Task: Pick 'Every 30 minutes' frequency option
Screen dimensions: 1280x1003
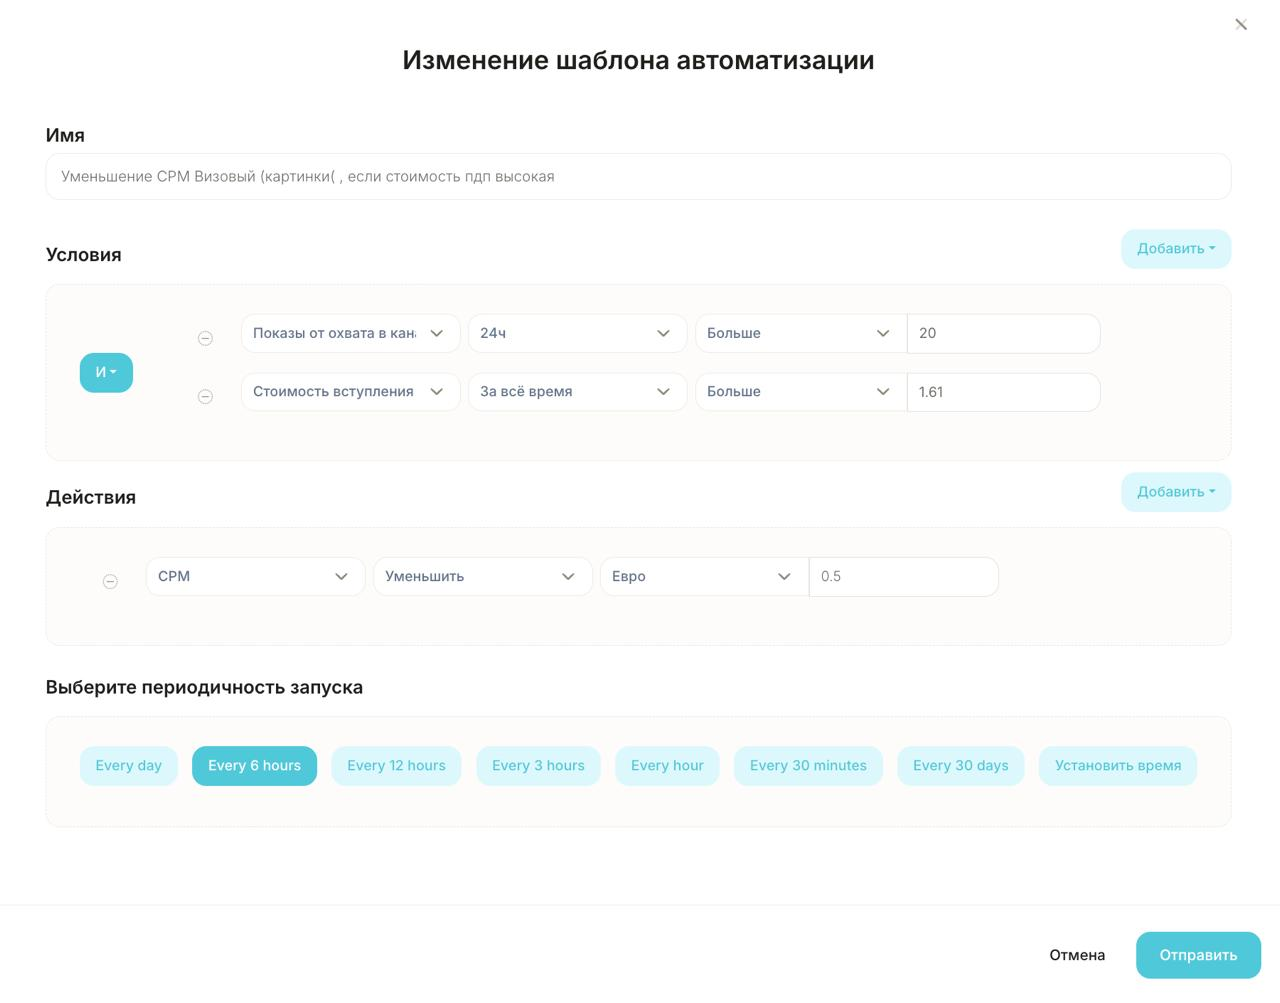Action: click(808, 766)
